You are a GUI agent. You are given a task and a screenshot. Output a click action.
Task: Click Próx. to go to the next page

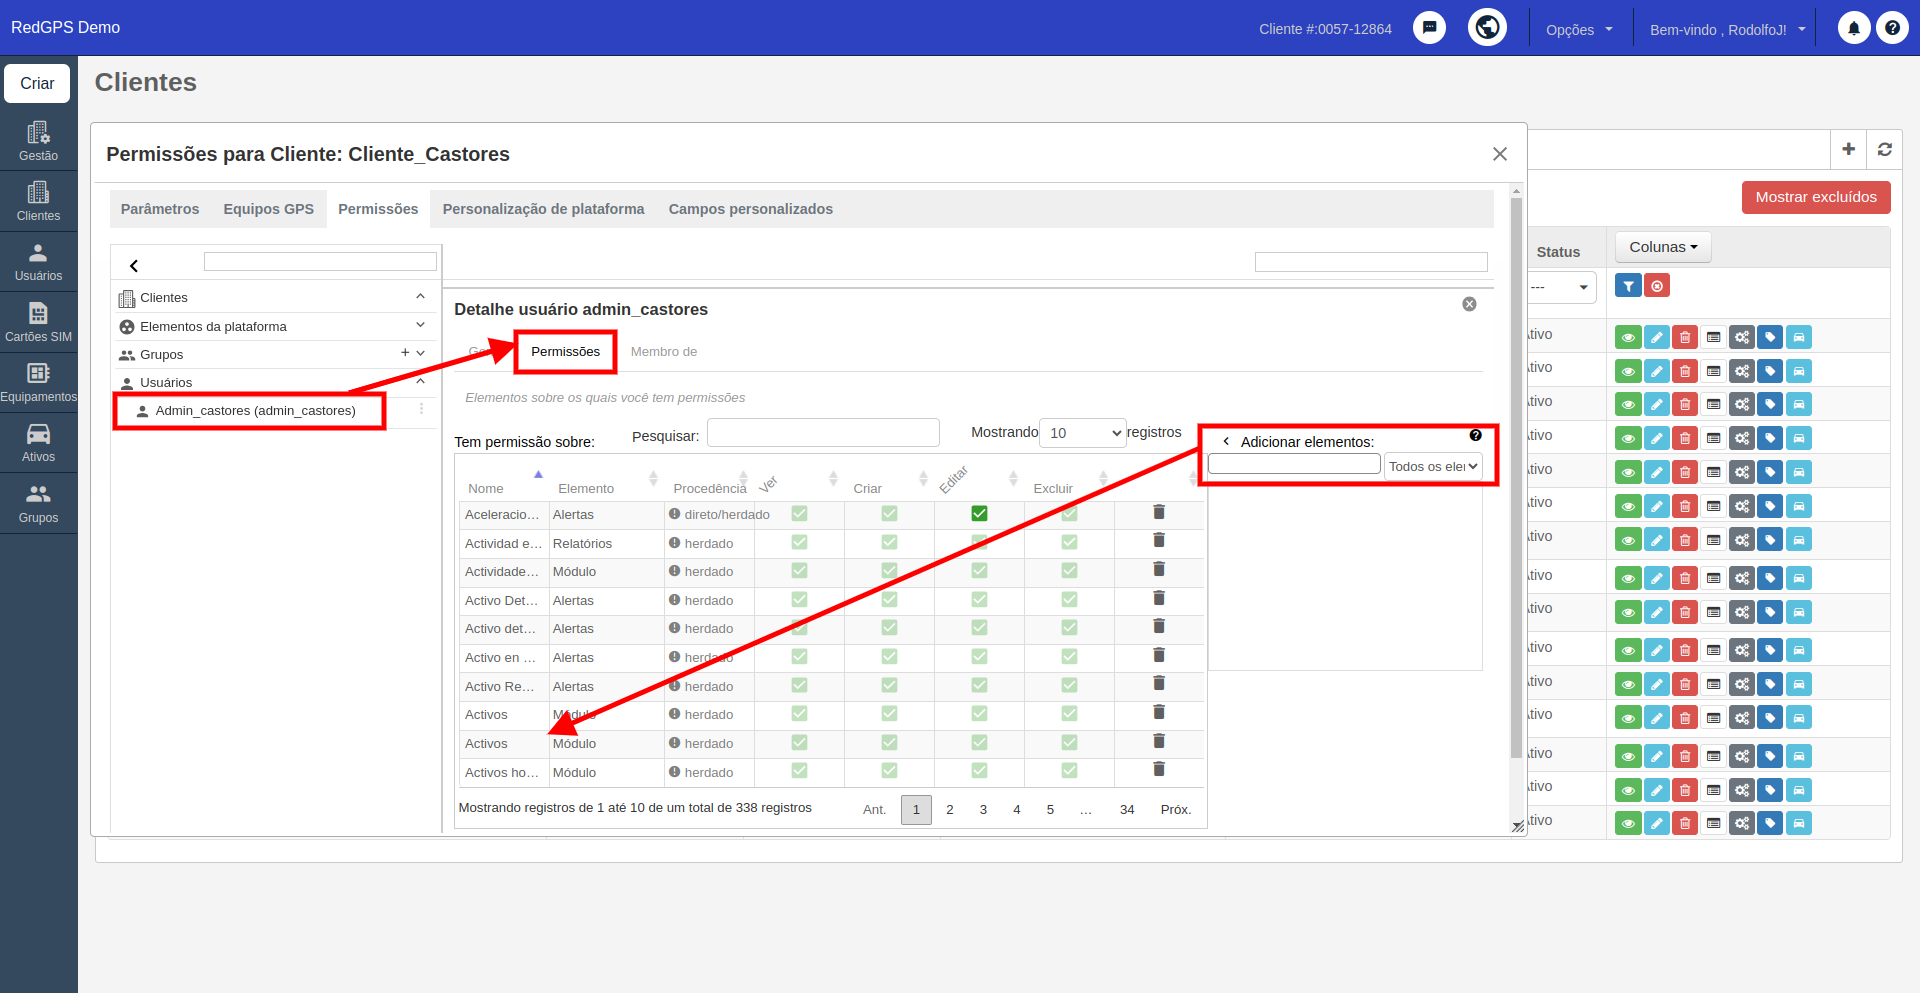click(1175, 810)
